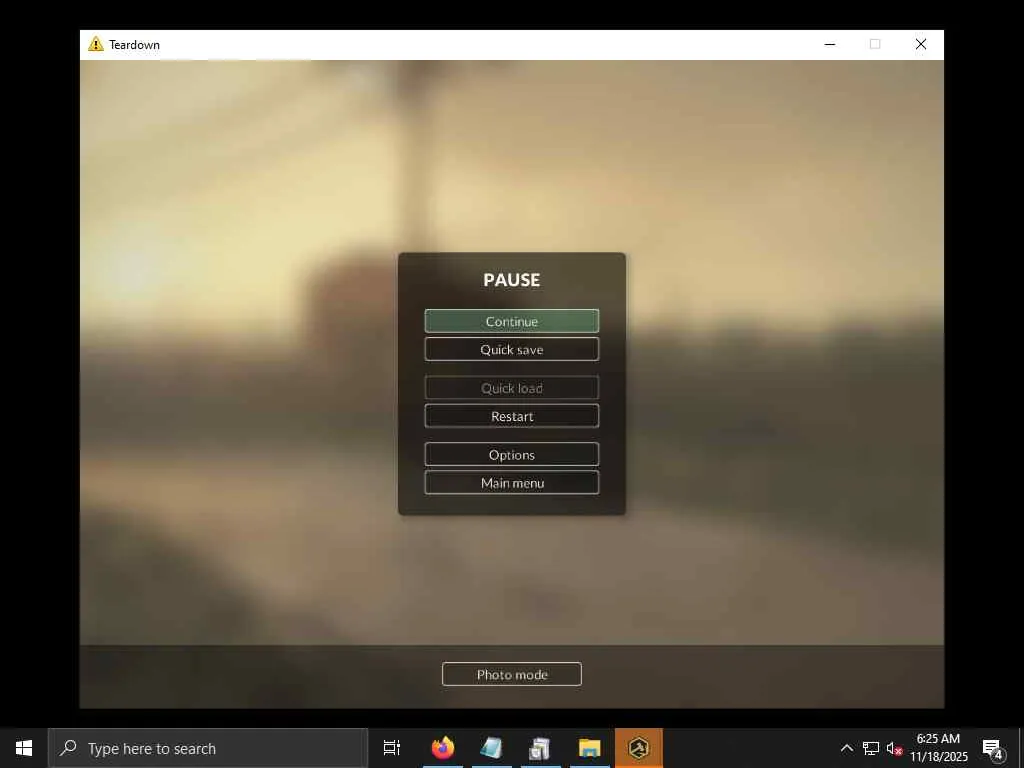This screenshot has height=768, width=1024.
Task: Resume the game with Continue
Action: [511, 321]
